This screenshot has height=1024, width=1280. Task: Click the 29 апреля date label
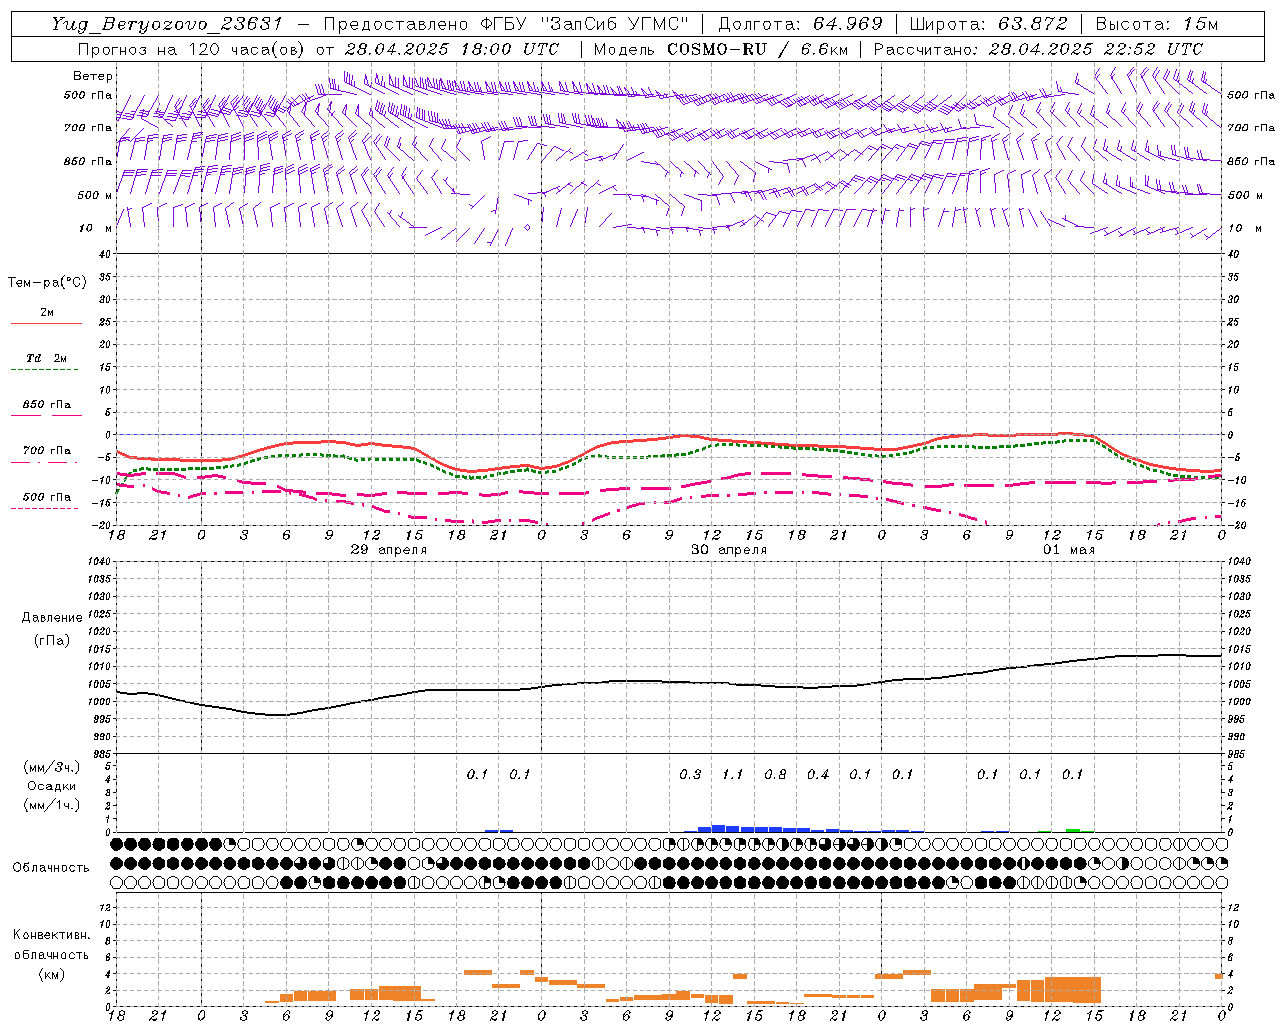pyautogui.click(x=389, y=550)
